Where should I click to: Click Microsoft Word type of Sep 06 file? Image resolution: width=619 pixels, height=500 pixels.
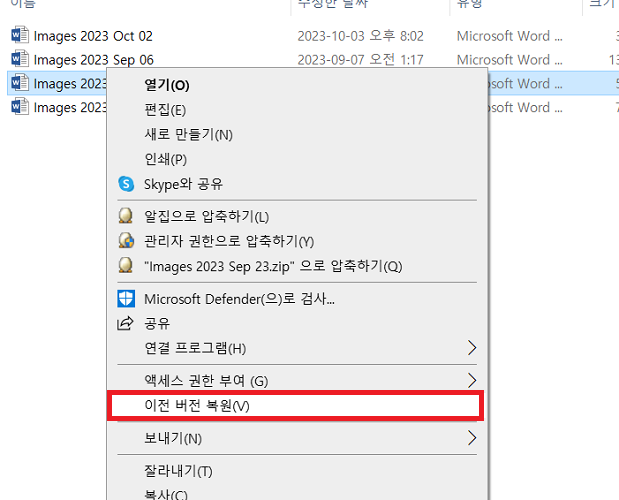tap(510, 60)
